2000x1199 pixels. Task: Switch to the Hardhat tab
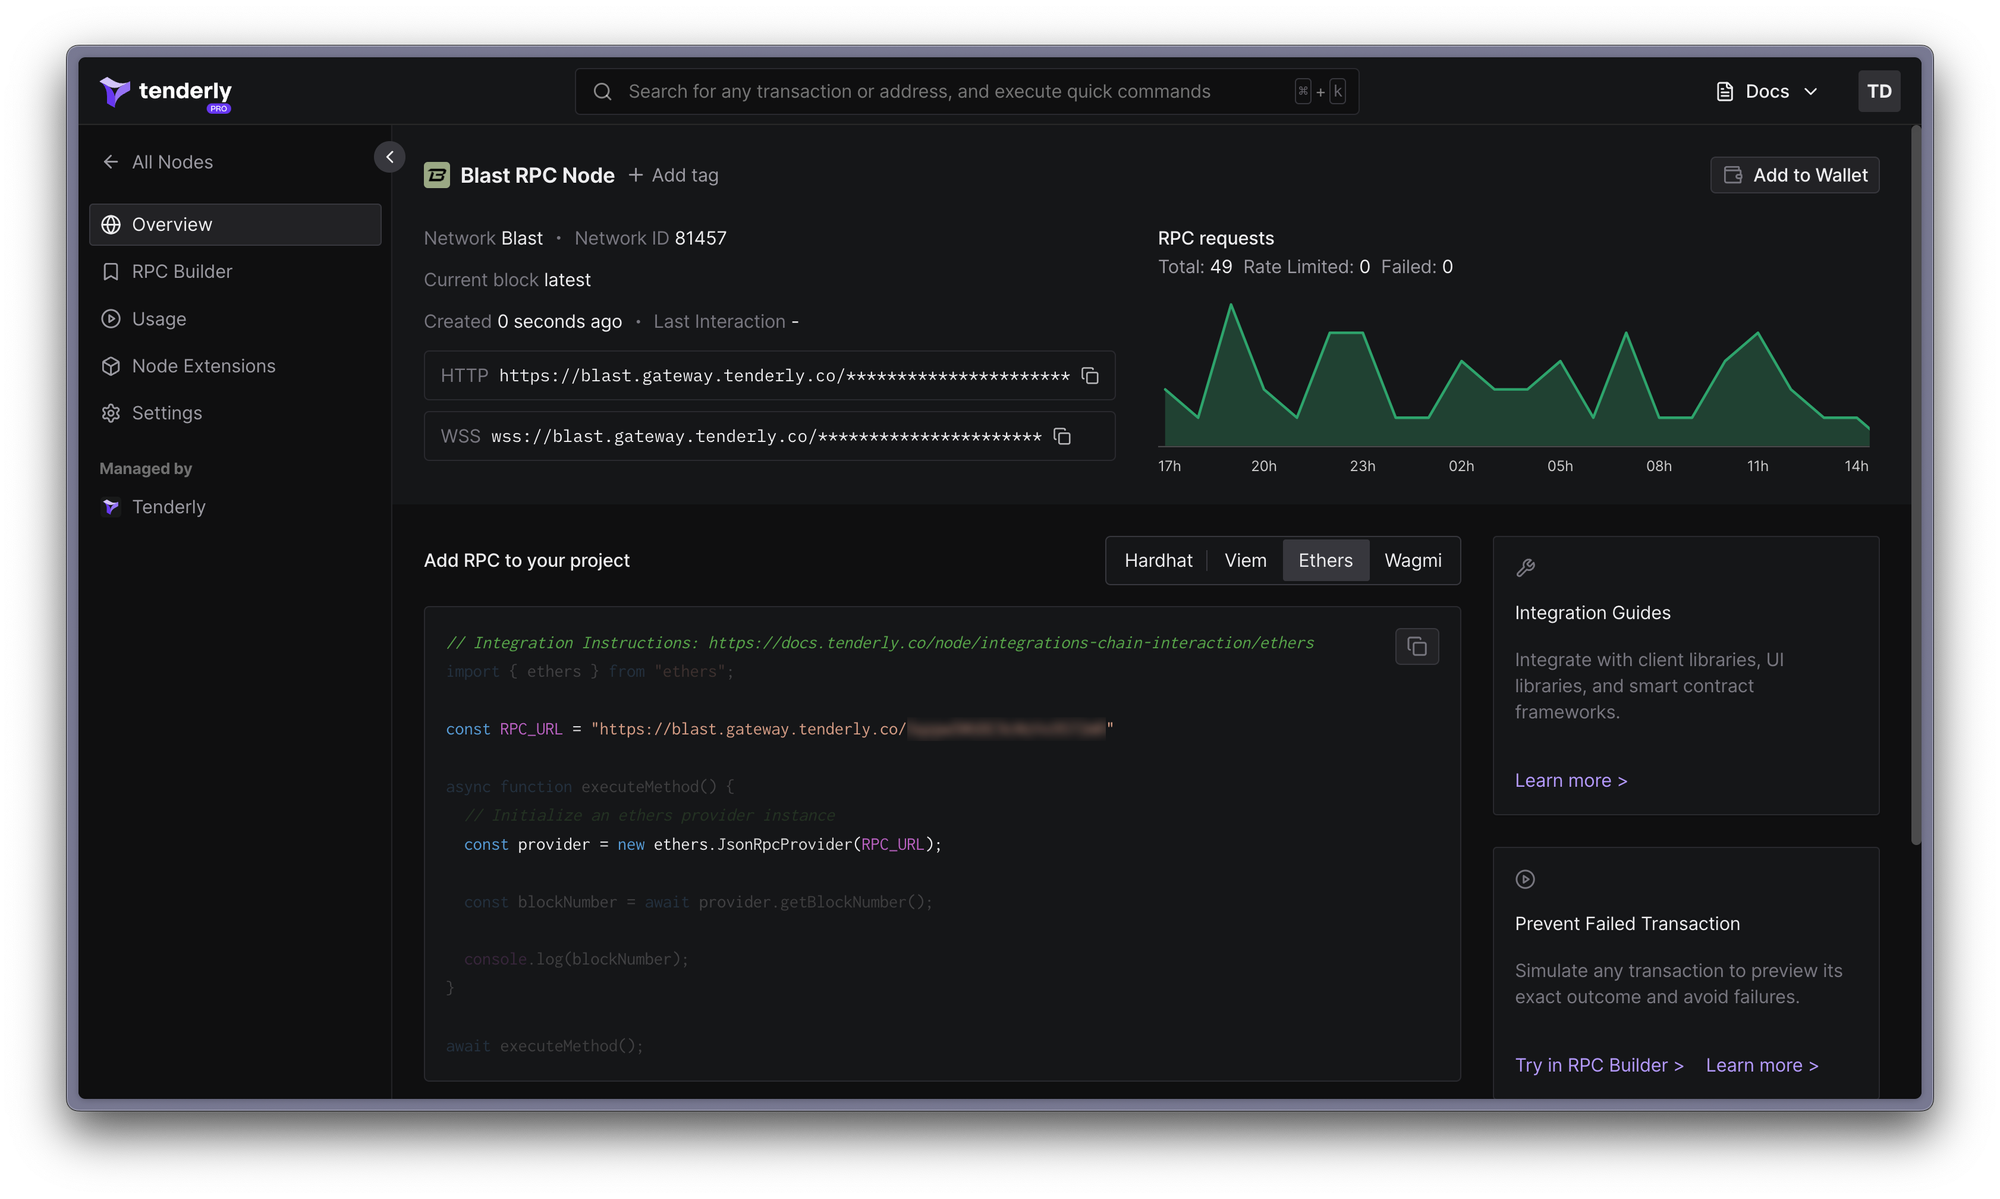pyautogui.click(x=1158, y=561)
